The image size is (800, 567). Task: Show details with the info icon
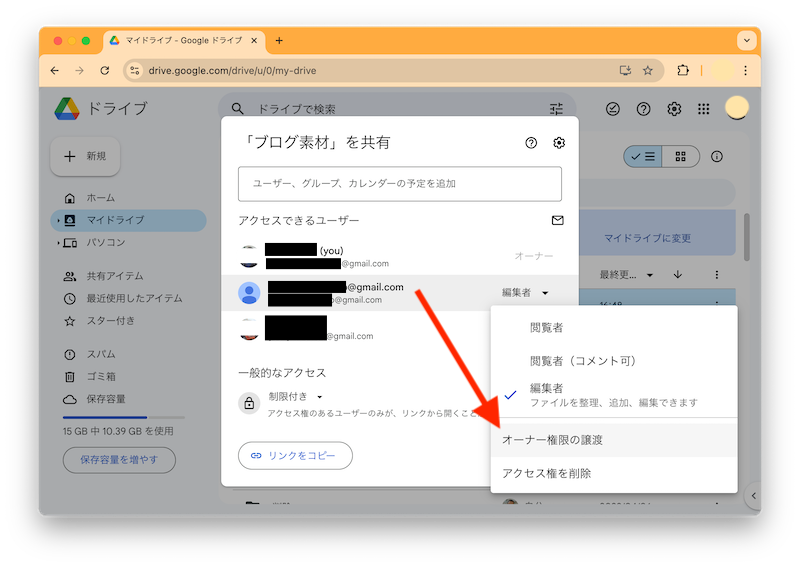pos(717,157)
